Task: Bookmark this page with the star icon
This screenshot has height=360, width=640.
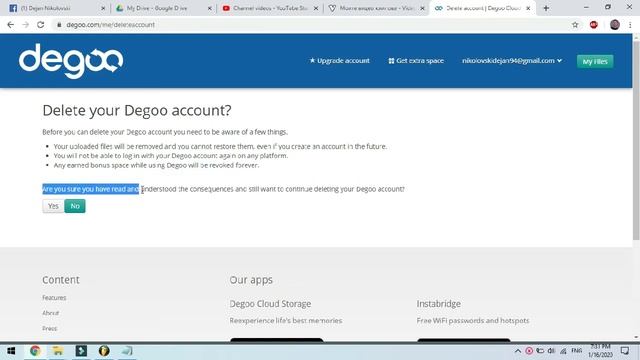Action: coord(575,25)
